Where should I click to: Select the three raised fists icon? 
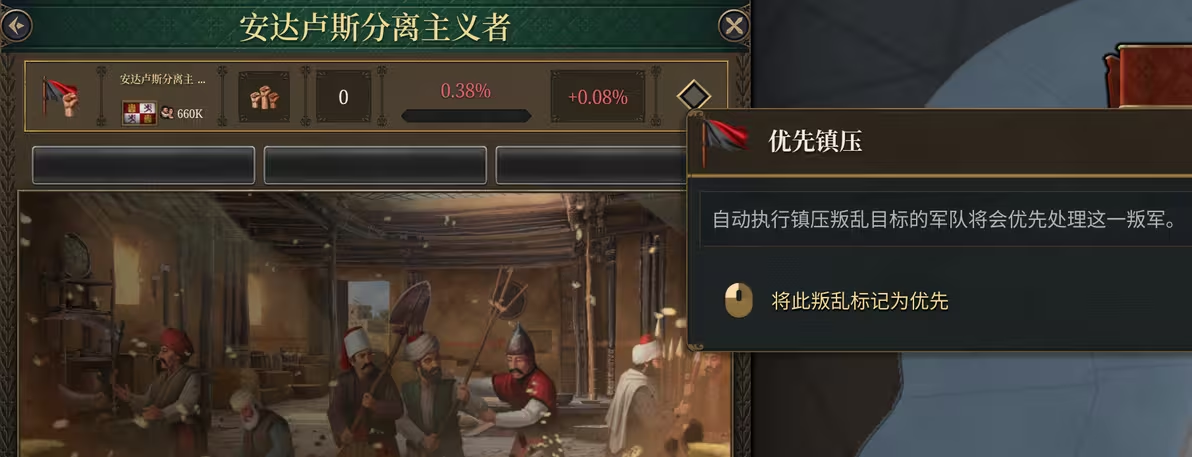(x=264, y=97)
